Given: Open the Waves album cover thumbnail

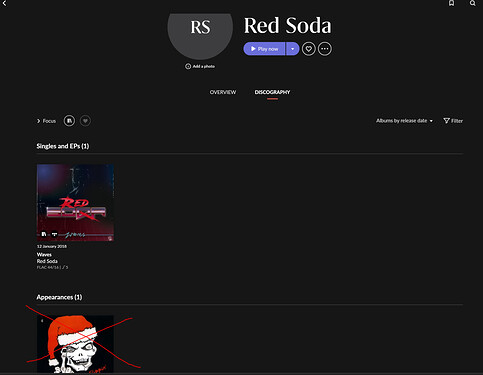Looking at the screenshot, I should (75, 202).
